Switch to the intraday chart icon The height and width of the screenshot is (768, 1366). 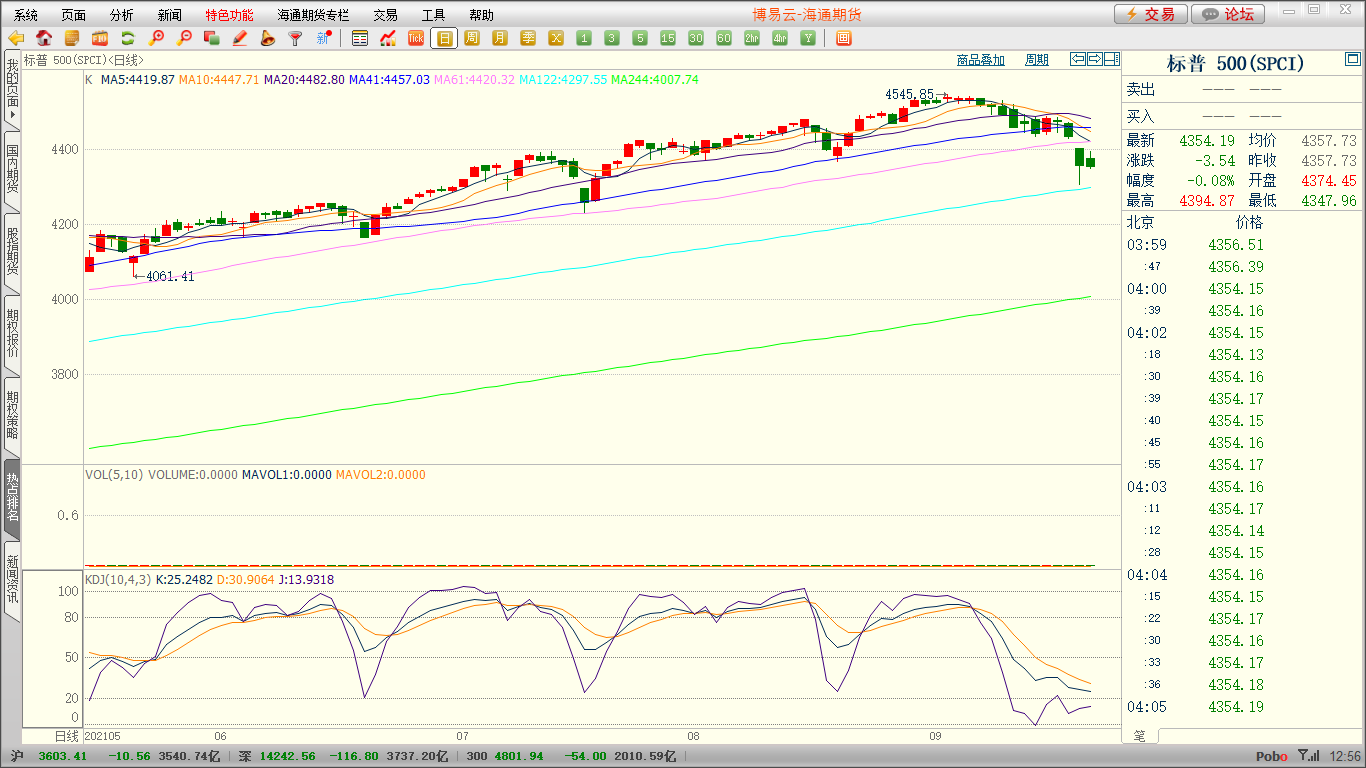(388, 38)
